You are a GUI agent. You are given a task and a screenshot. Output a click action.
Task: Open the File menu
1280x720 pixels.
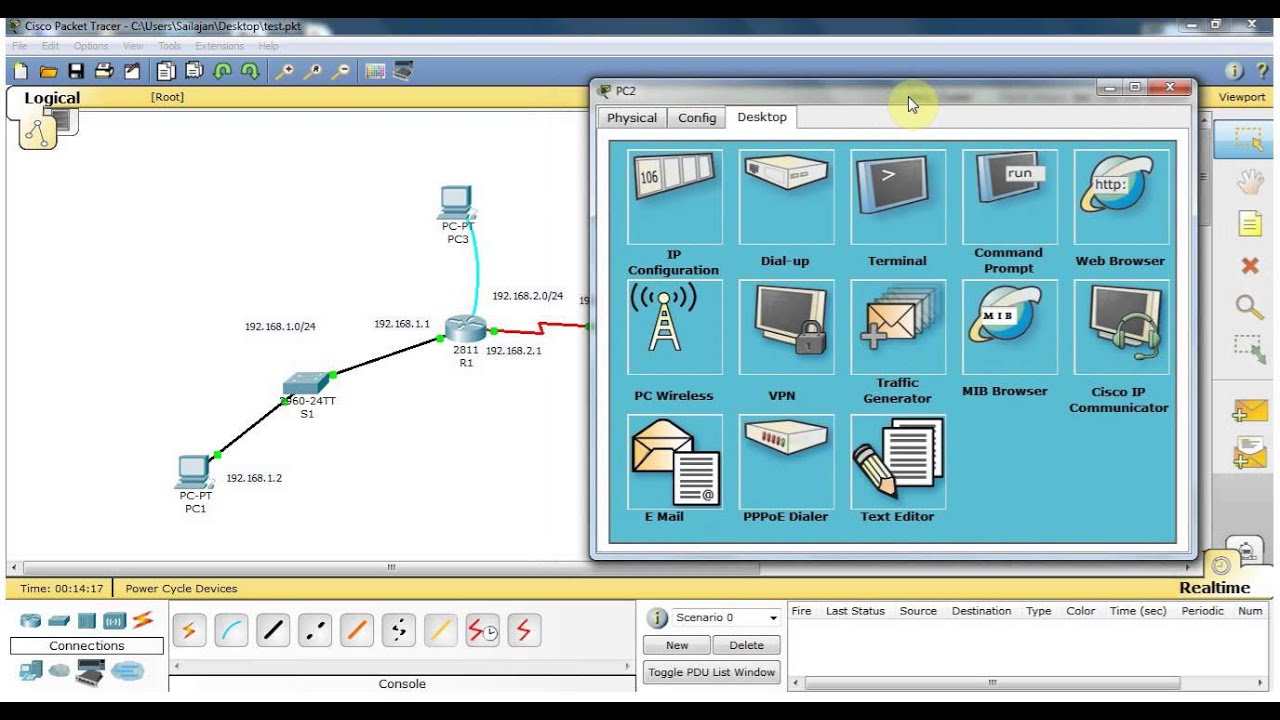click(x=19, y=46)
